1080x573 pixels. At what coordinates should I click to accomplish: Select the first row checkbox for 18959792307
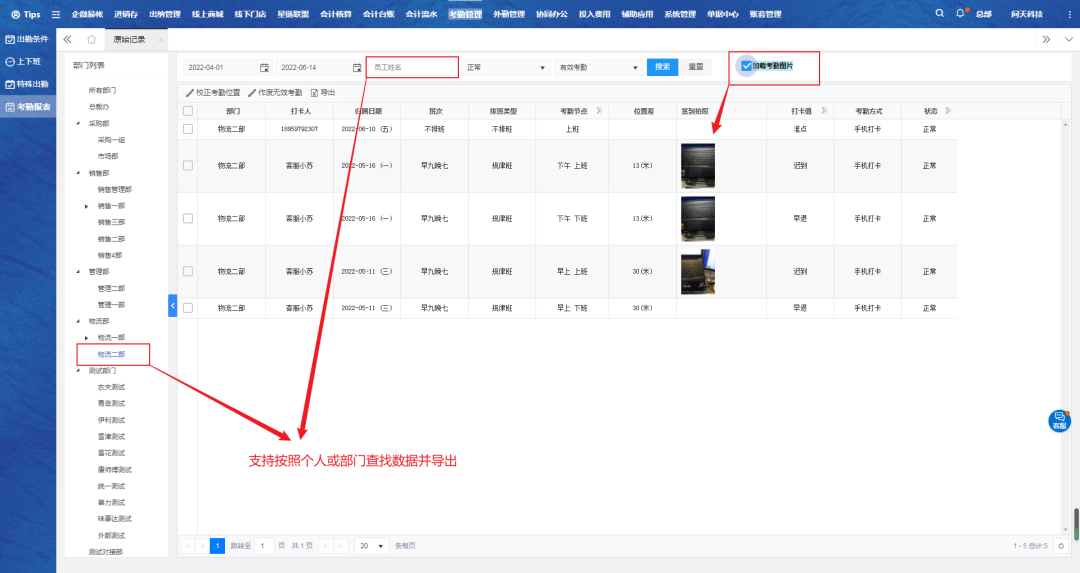point(187,129)
